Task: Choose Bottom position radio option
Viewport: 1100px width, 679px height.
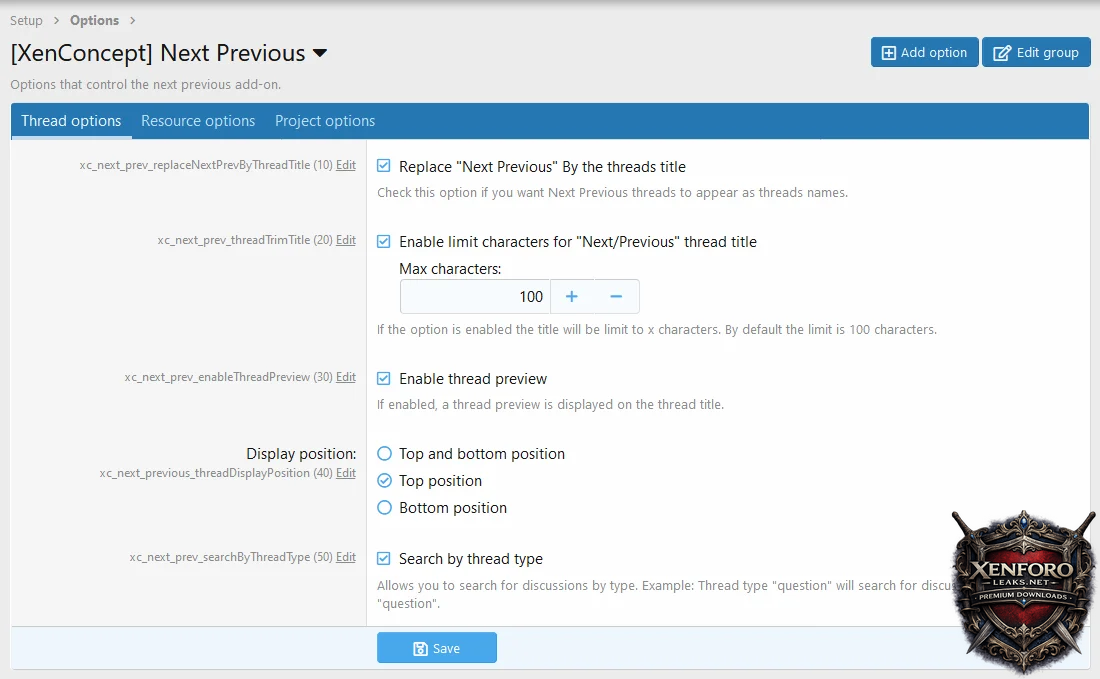Action: [x=384, y=508]
